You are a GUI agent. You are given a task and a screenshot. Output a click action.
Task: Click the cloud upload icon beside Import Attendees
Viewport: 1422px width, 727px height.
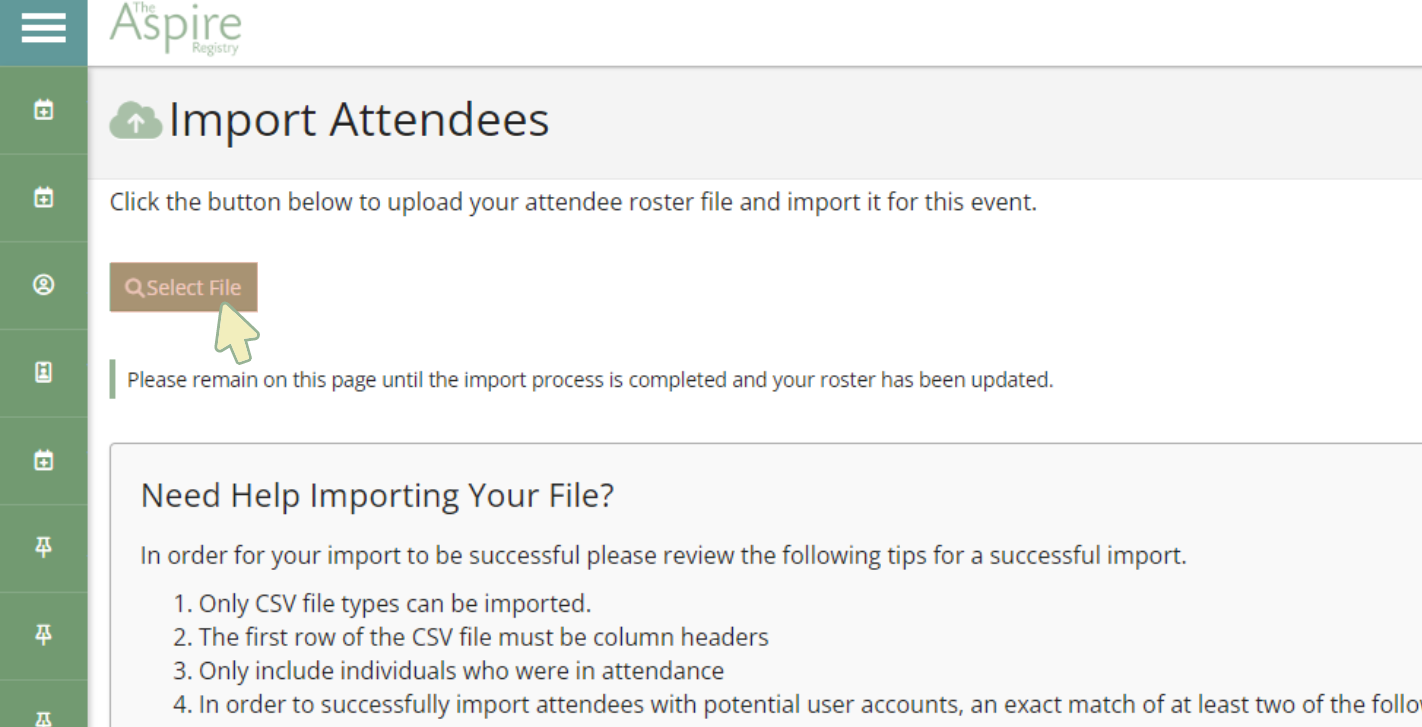click(x=135, y=121)
